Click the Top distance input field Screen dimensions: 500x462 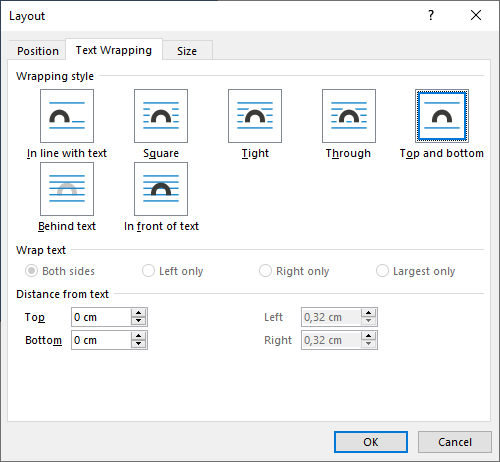pyautogui.click(x=101, y=317)
